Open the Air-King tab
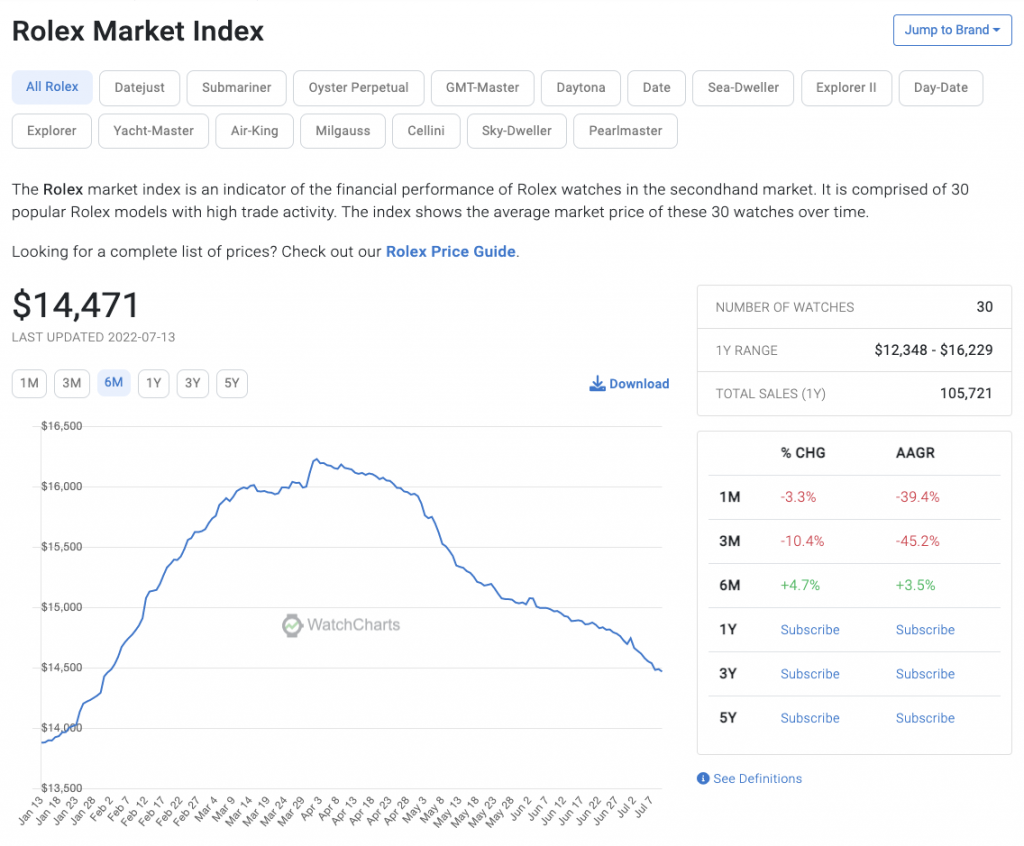The height and width of the screenshot is (846, 1024). click(x=255, y=131)
